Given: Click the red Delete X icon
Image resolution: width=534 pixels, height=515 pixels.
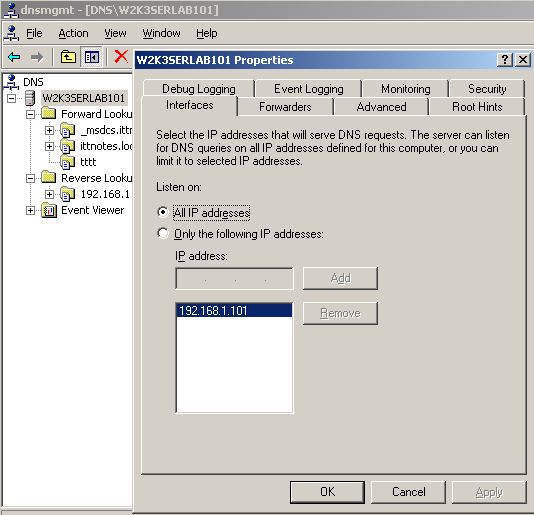Looking at the screenshot, I should click(x=121, y=56).
